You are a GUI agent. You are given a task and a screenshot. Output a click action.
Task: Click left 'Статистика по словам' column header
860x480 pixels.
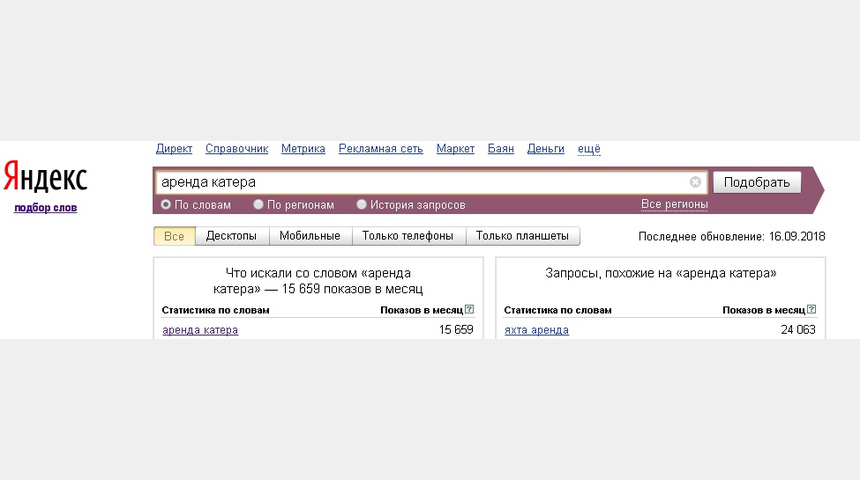pos(216,310)
